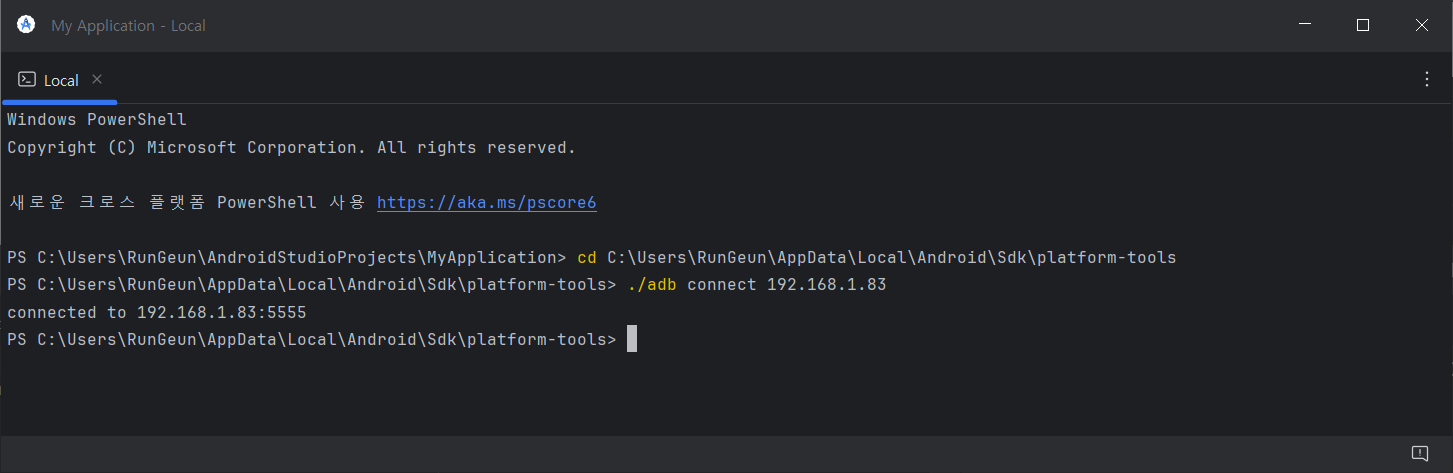Click the Android Studio logo icon
The width and height of the screenshot is (1453, 473).
[26, 25]
